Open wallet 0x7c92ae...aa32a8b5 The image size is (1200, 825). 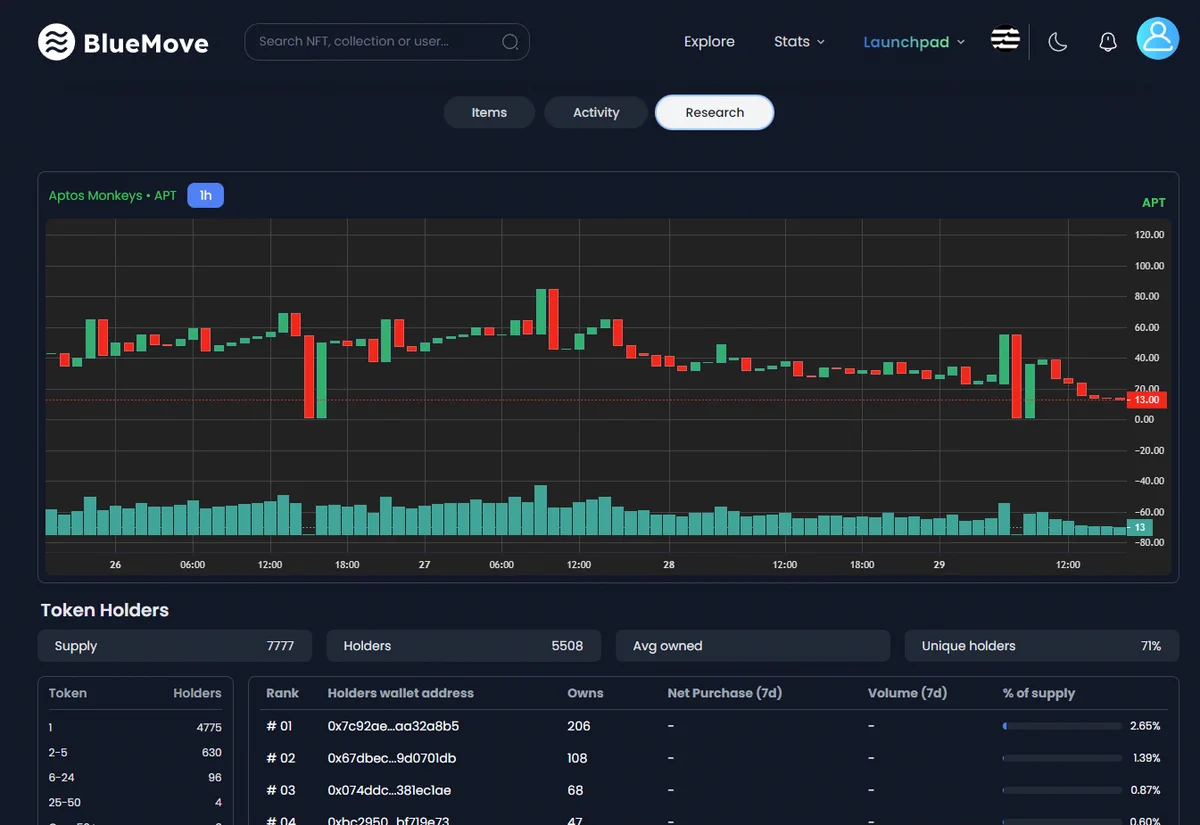pyautogui.click(x=393, y=726)
